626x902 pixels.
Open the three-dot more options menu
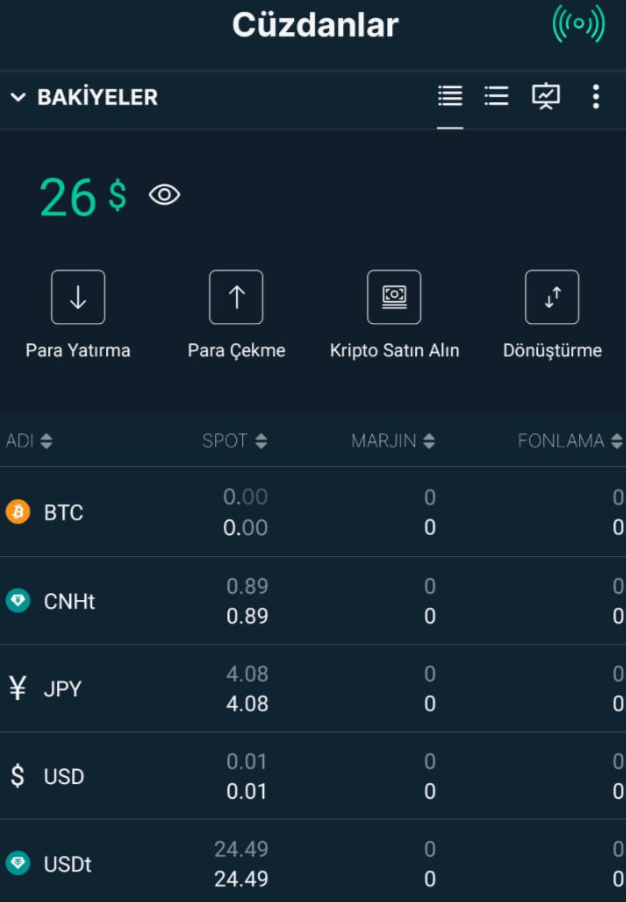click(x=596, y=96)
